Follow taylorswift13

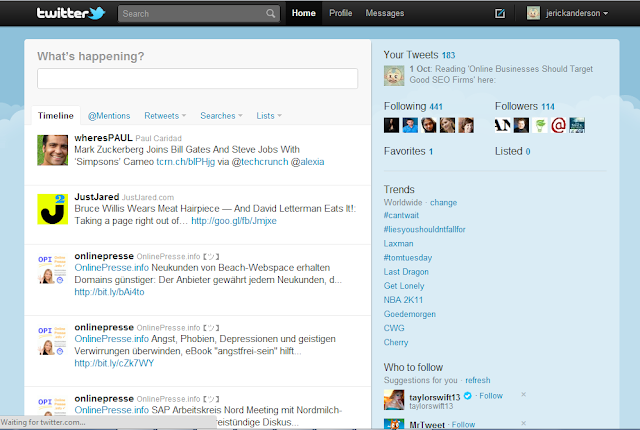(491, 396)
